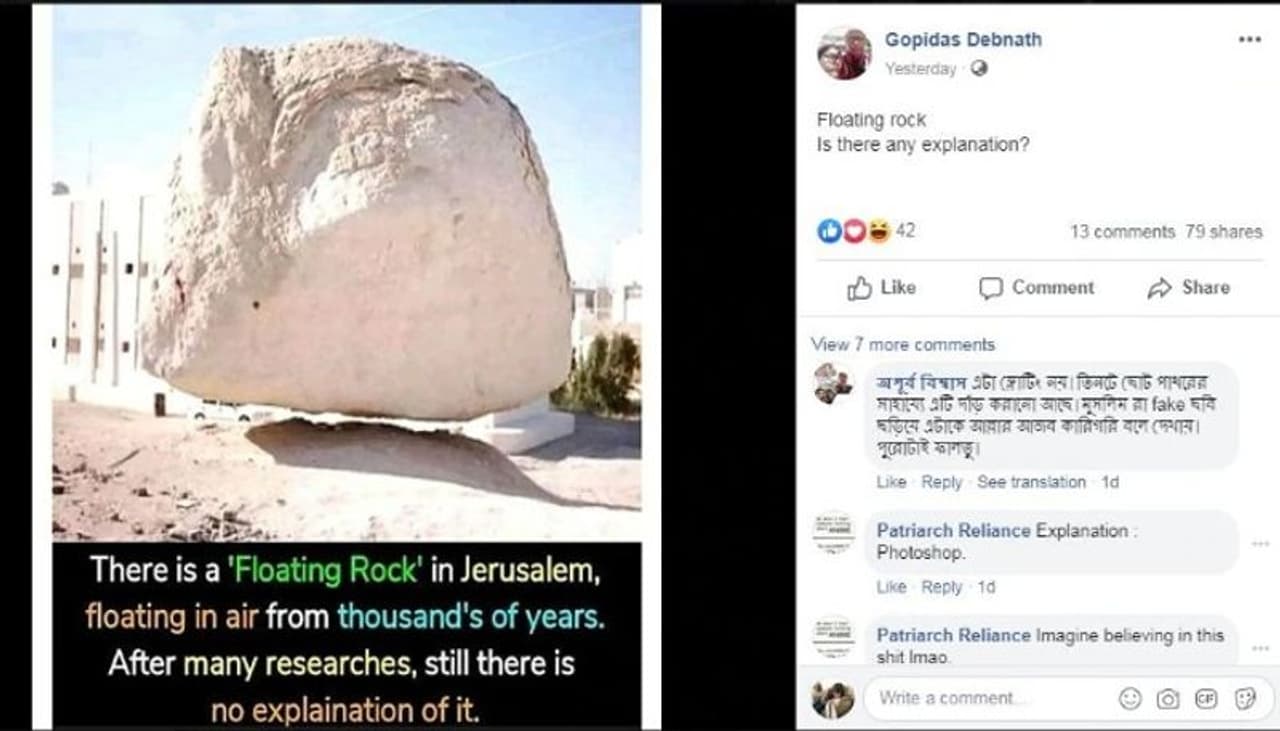Click the reaction emojis next to 42
The width and height of the screenshot is (1280, 731).
(854, 231)
